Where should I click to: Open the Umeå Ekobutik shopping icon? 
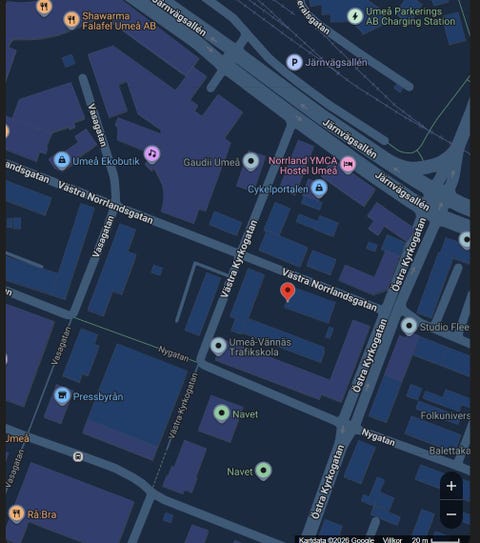[62, 160]
